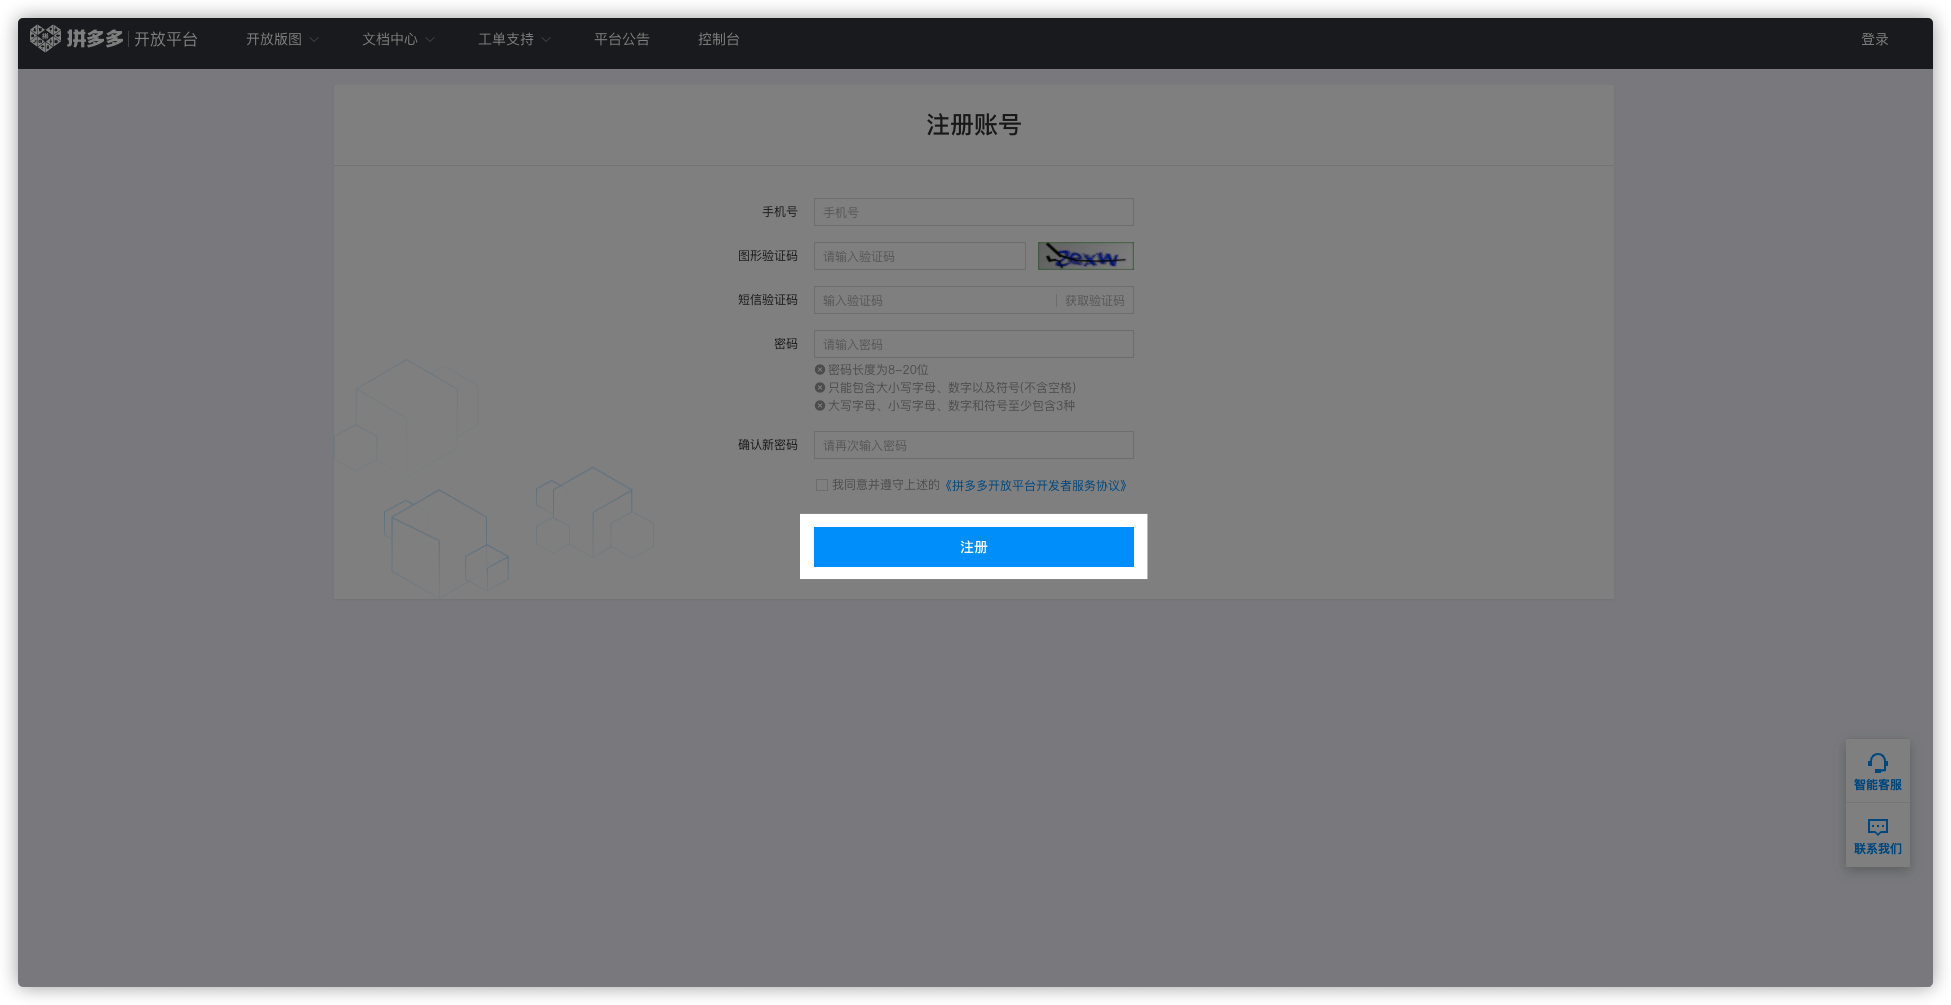Click 获取验证码 to request SMS code

coord(1094,301)
